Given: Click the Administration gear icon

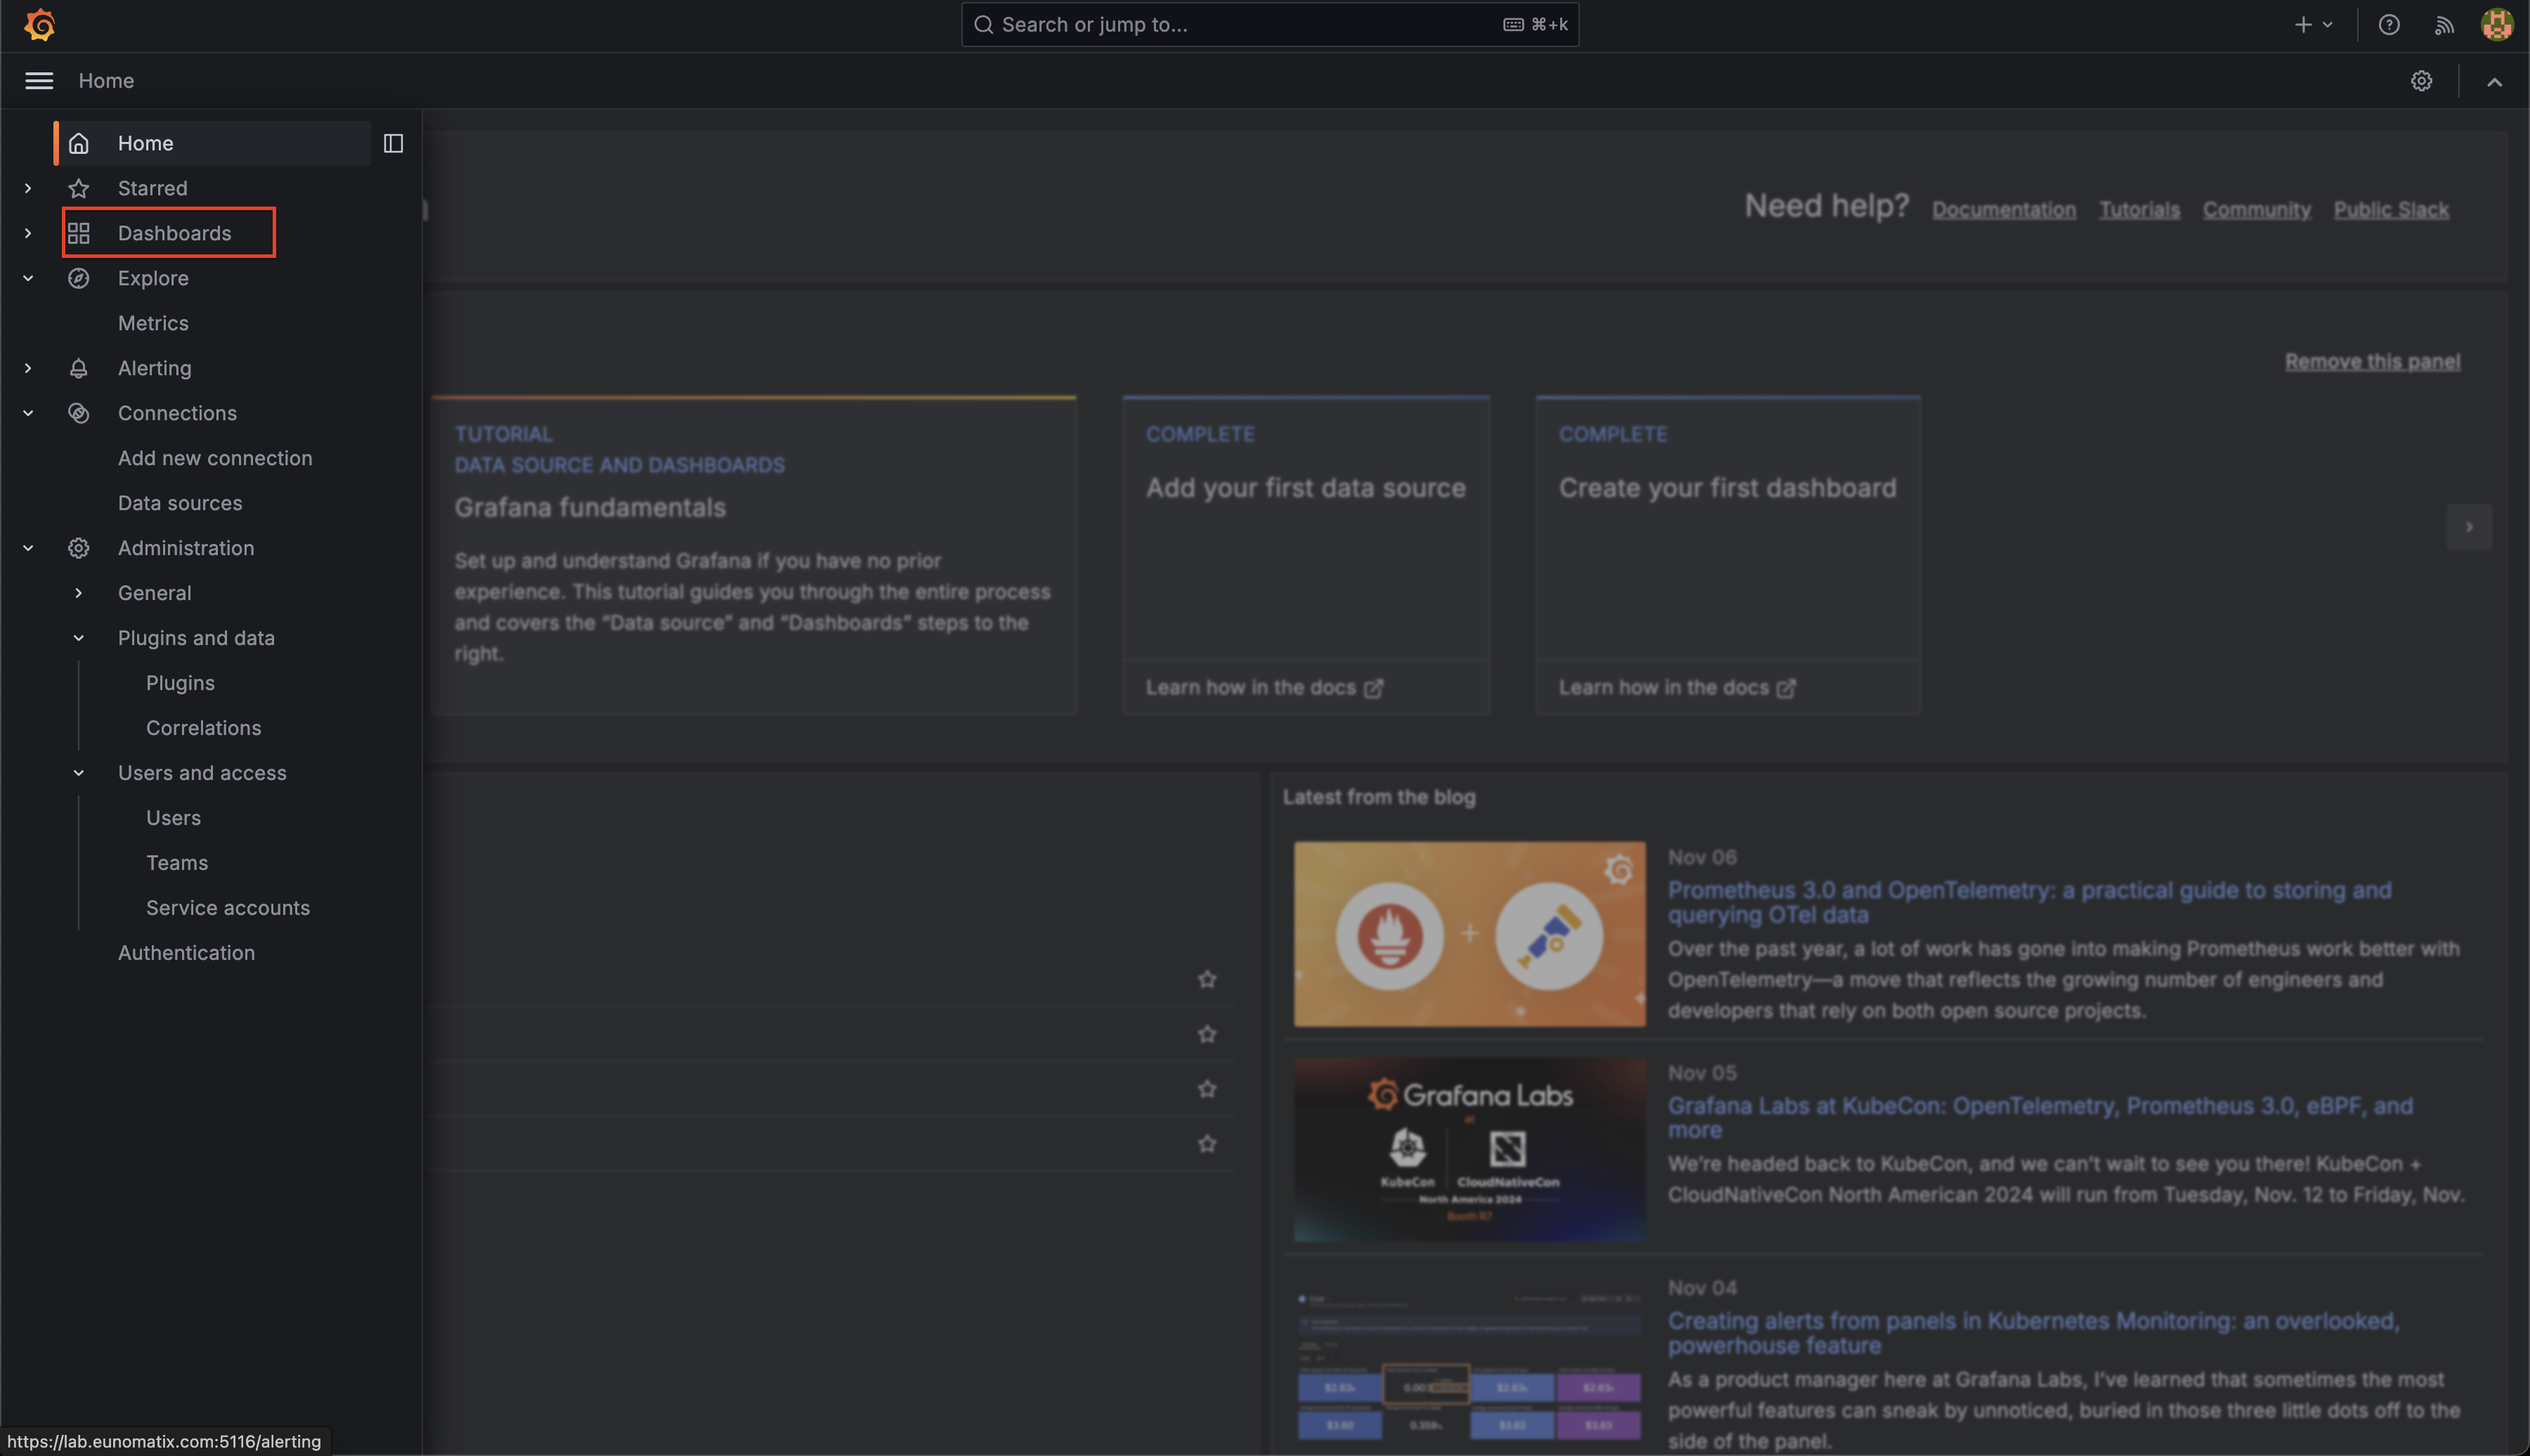Looking at the screenshot, I should [x=79, y=548].
